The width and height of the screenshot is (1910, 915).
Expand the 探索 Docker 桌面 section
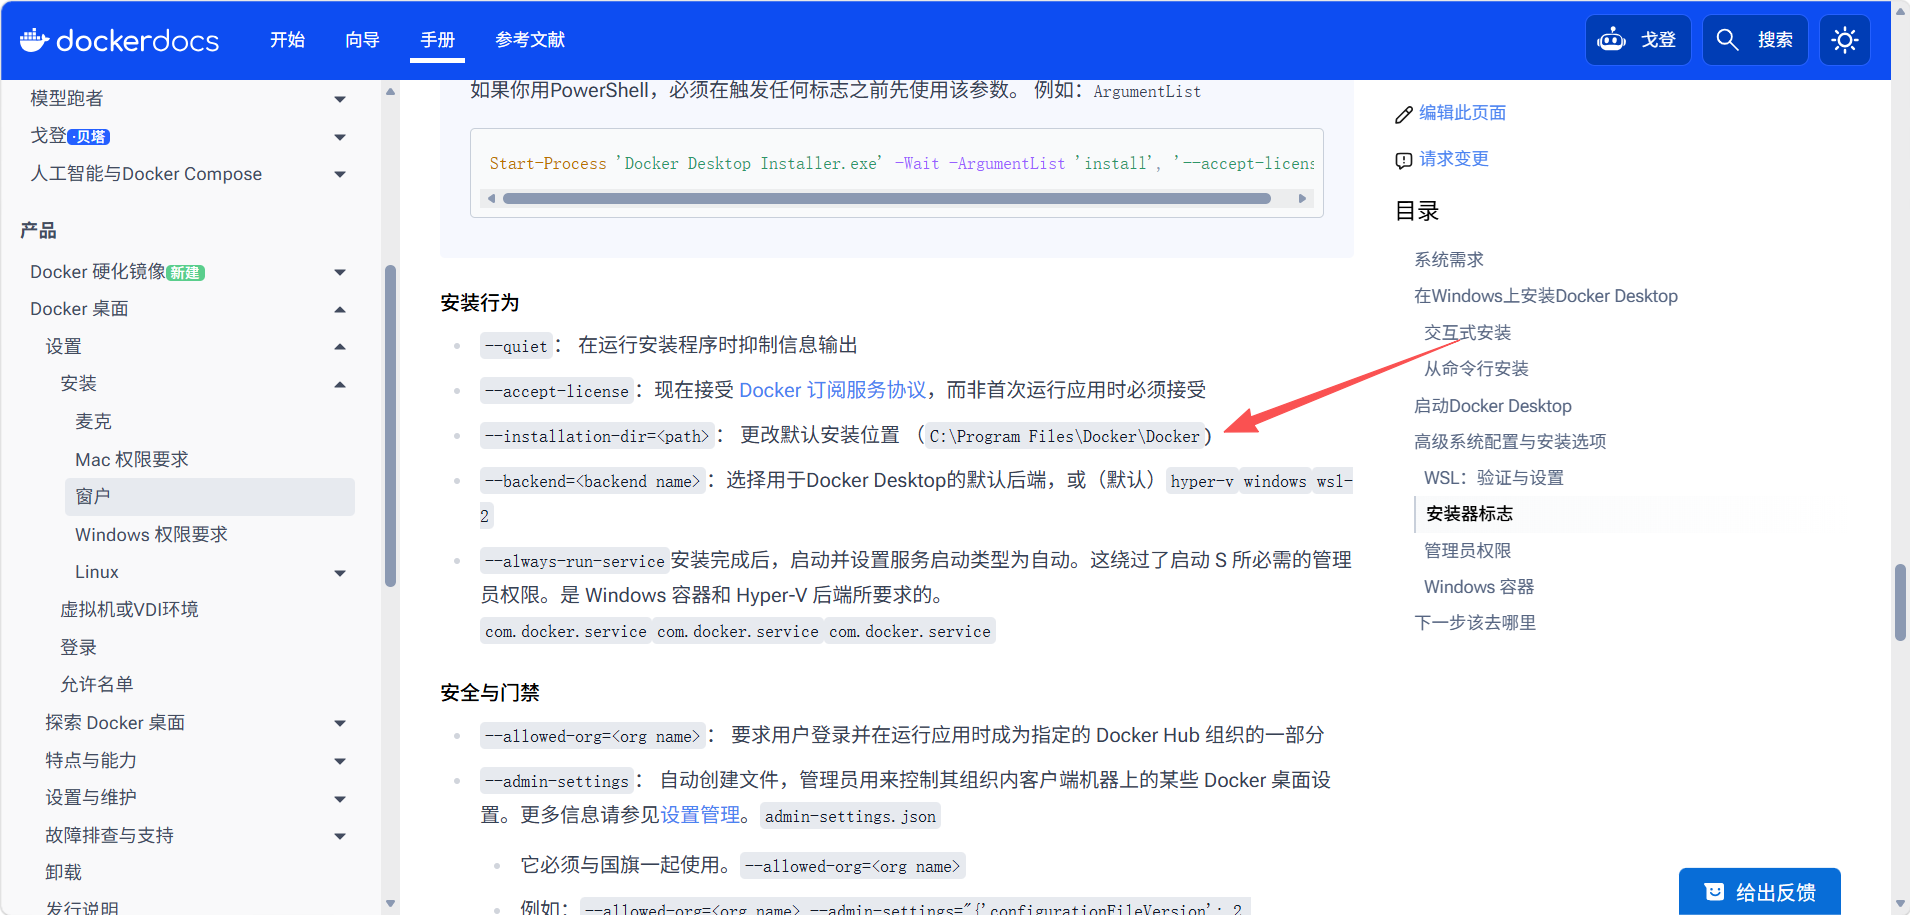click(x=340, y=723)
